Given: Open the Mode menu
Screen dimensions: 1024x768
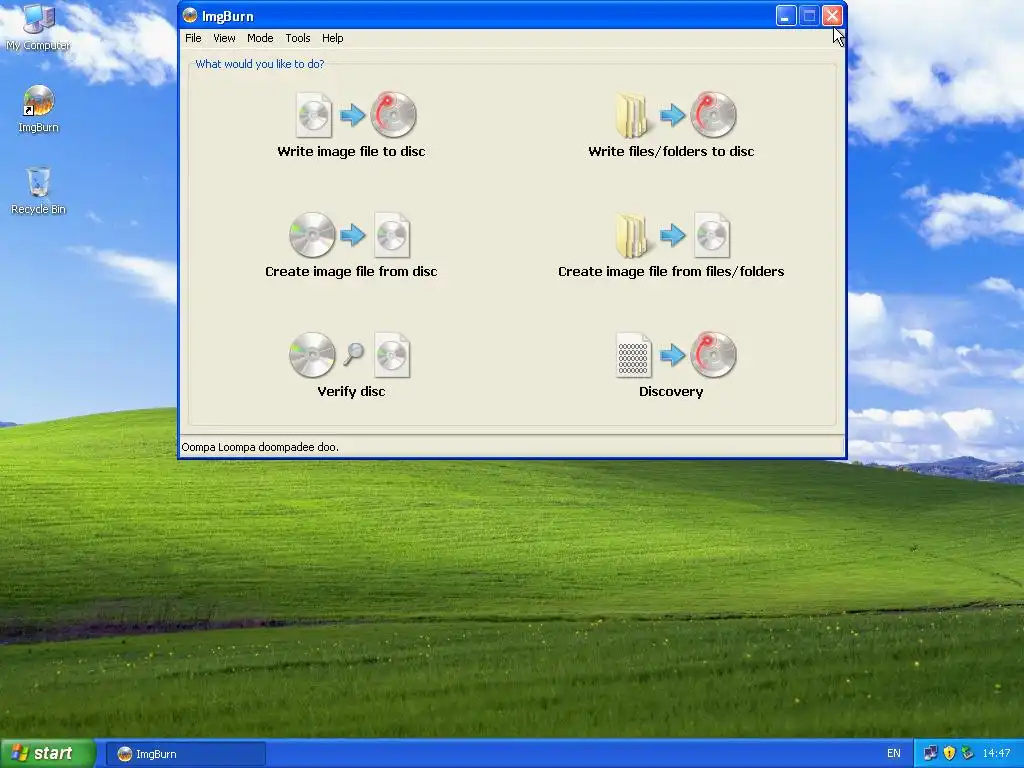Looking at the screenshot, I should coord(260,38).
